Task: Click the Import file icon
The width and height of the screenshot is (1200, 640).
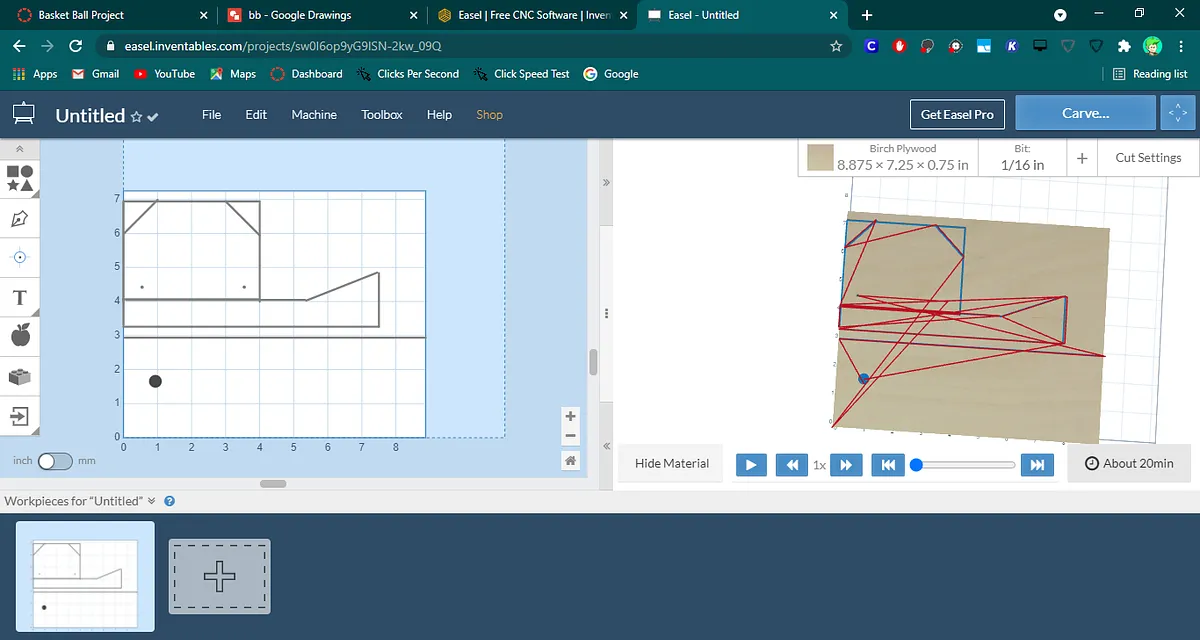Action: [20, 415]
